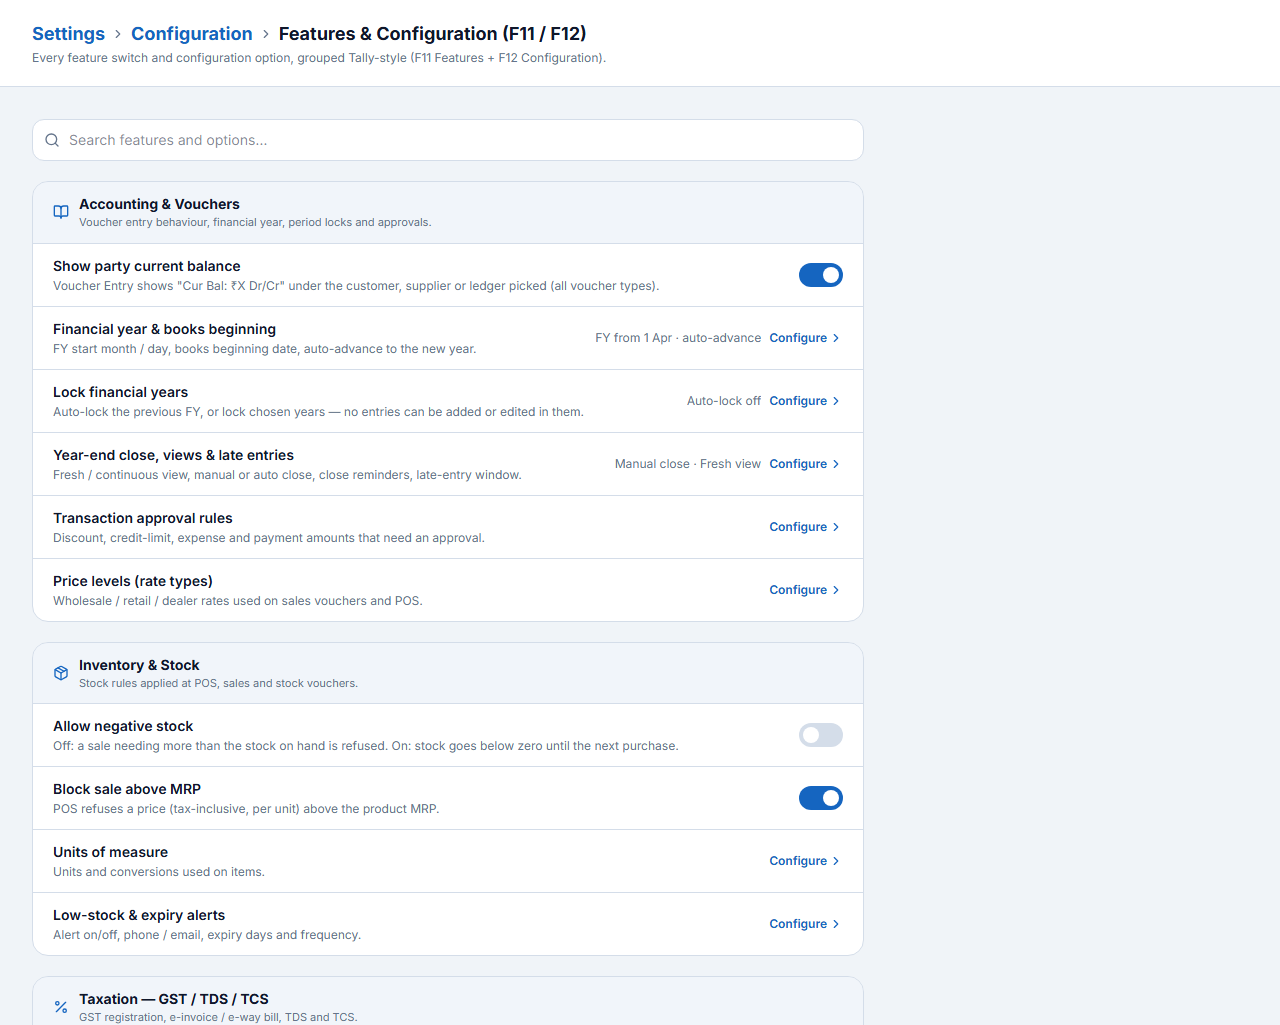Click the Accounting & Vouchers book icon
This screenshot has width=1280, height=1025.
point(61,212)
